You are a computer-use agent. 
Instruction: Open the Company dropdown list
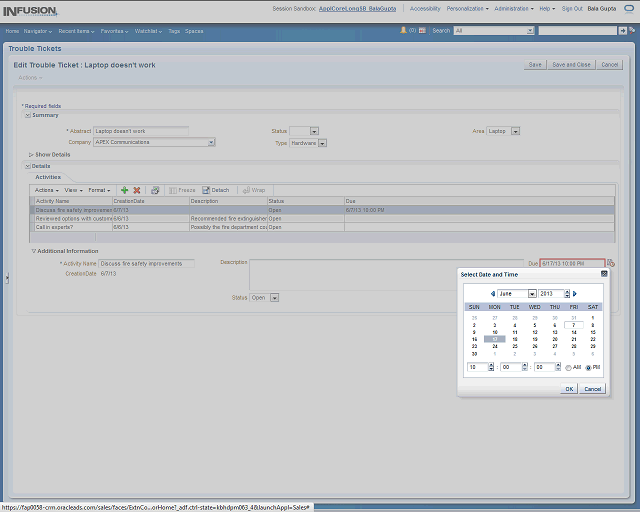coord(211,142)
